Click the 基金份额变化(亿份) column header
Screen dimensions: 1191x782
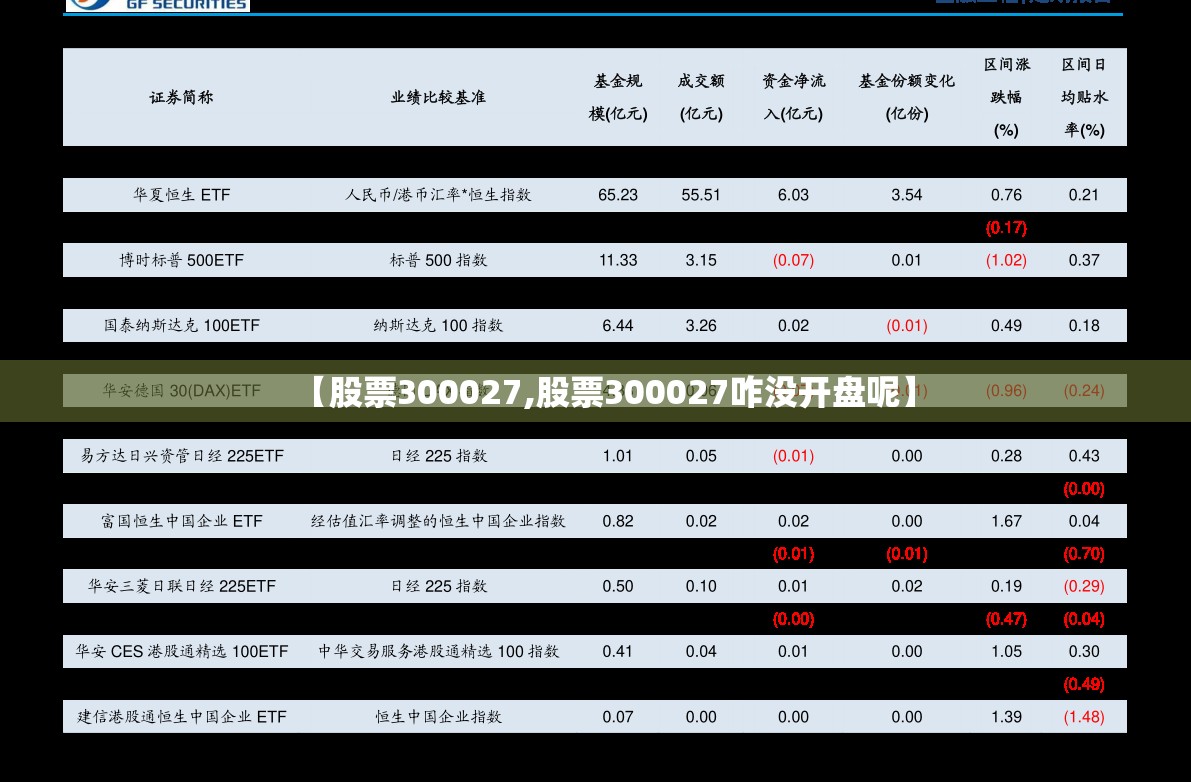906,97
